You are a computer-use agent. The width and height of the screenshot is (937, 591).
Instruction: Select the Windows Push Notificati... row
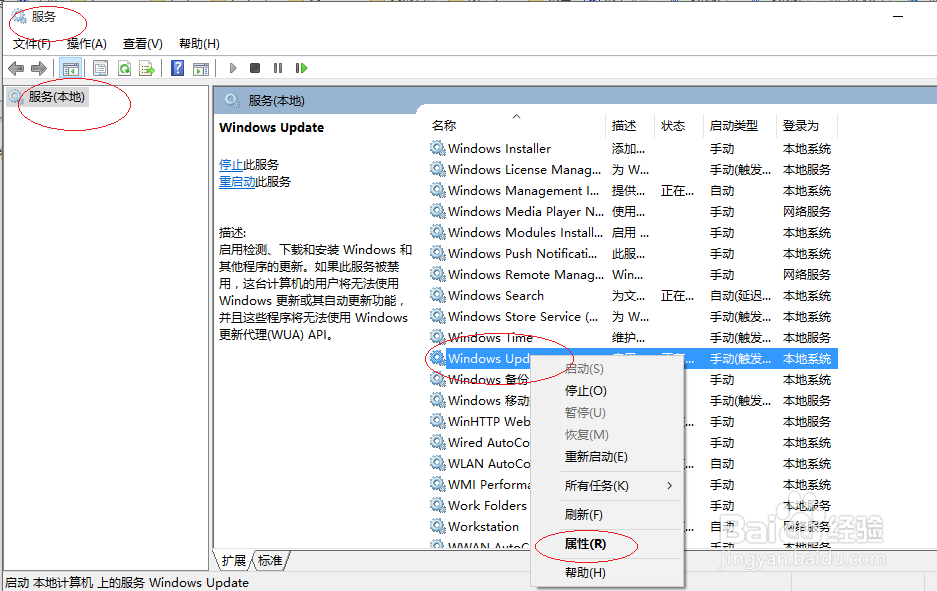click(x=633, y=253)
